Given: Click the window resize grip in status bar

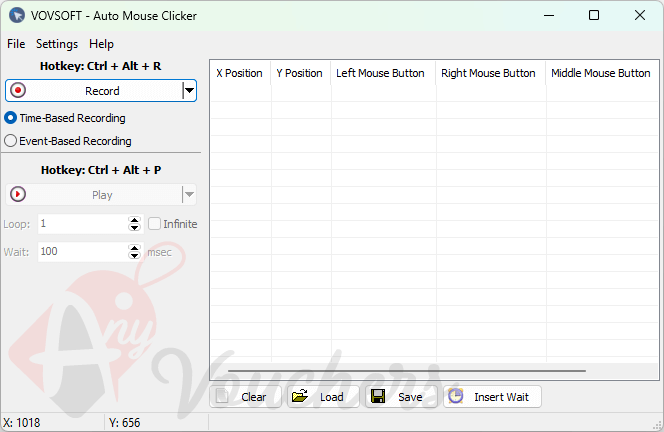Looking at the screenshot, I should coord(658,426).
